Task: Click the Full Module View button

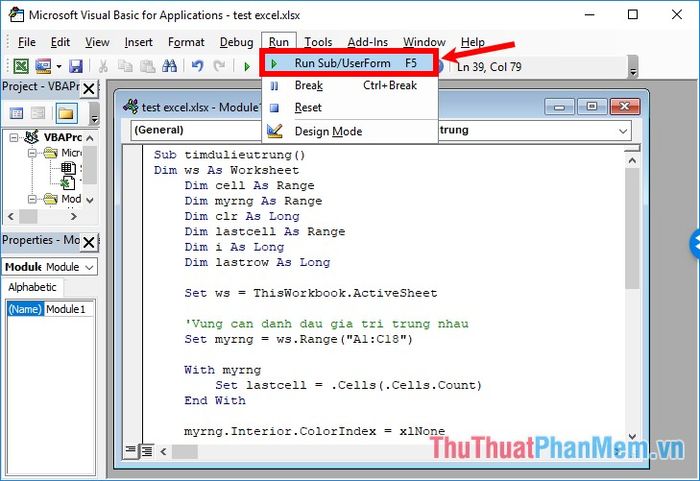Action: point(146,451)
